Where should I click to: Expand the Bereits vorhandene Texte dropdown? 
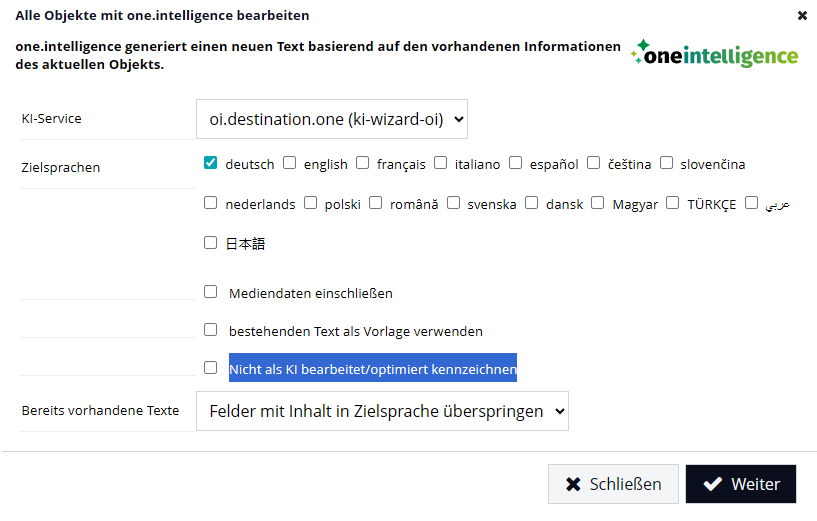[382, 411]
